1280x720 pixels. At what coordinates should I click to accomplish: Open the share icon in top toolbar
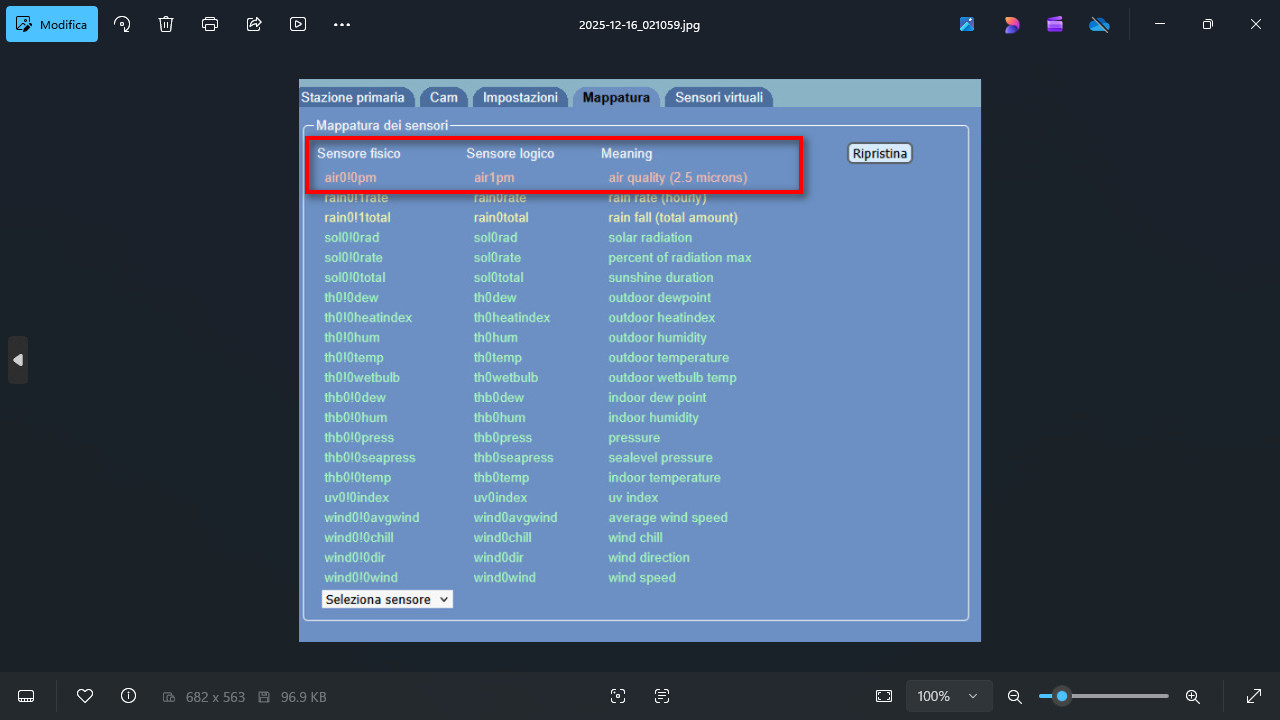click(x=254, y=24)
